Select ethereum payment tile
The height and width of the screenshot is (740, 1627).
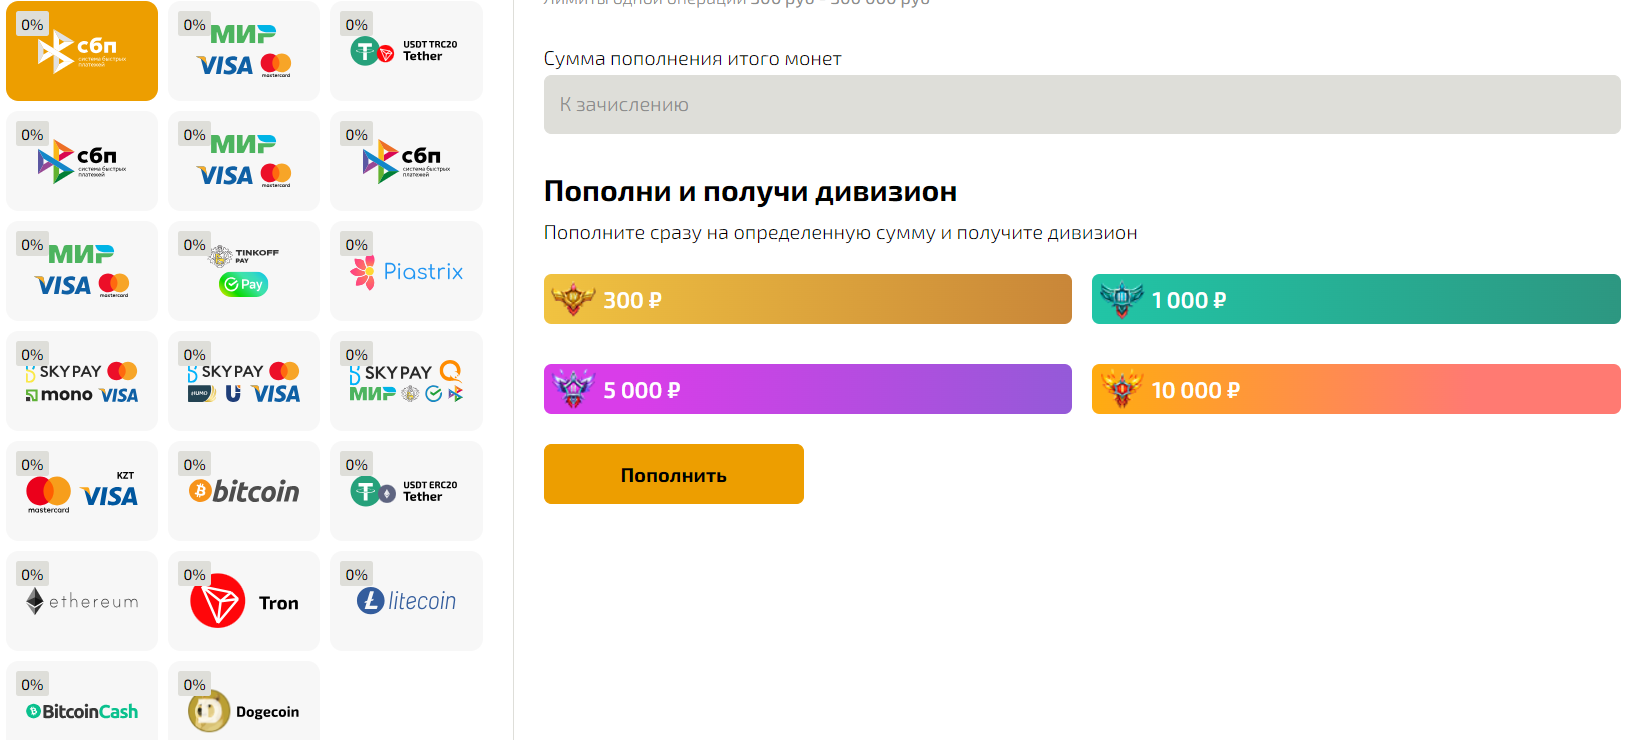click(x=82, y=601)
